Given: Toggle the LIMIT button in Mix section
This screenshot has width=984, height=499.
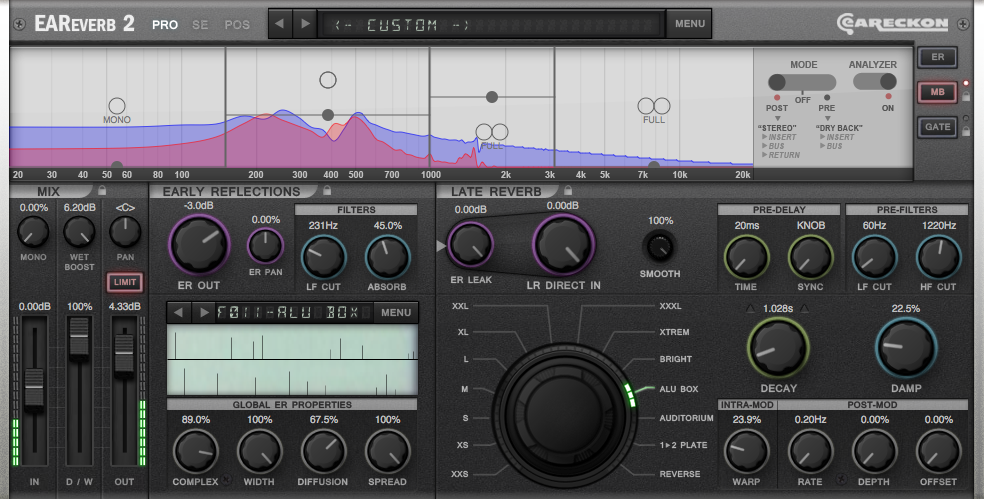Looking at the screenshot, I should tap(125, 282).
